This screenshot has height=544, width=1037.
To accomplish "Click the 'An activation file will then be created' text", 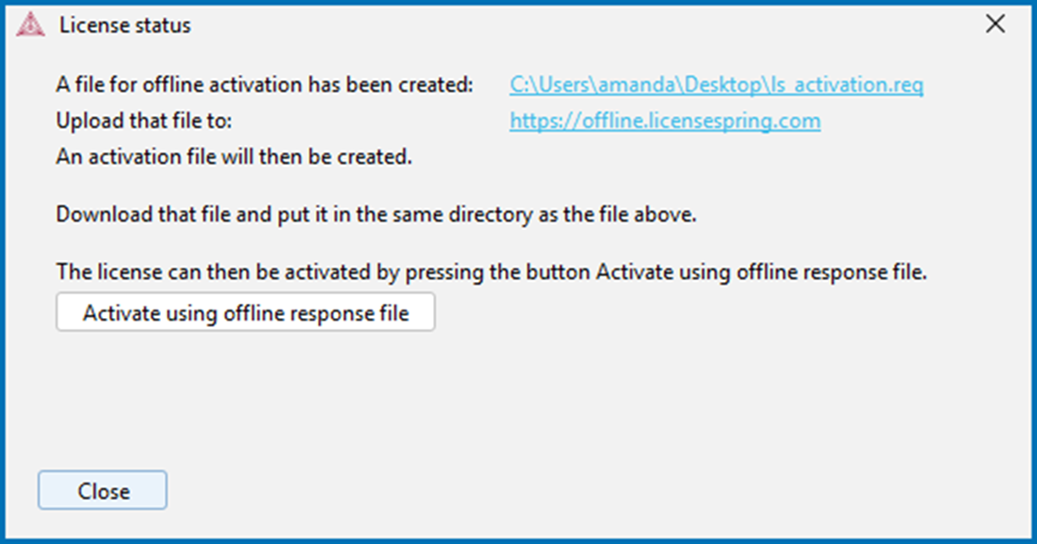I will tap(234, 157).
